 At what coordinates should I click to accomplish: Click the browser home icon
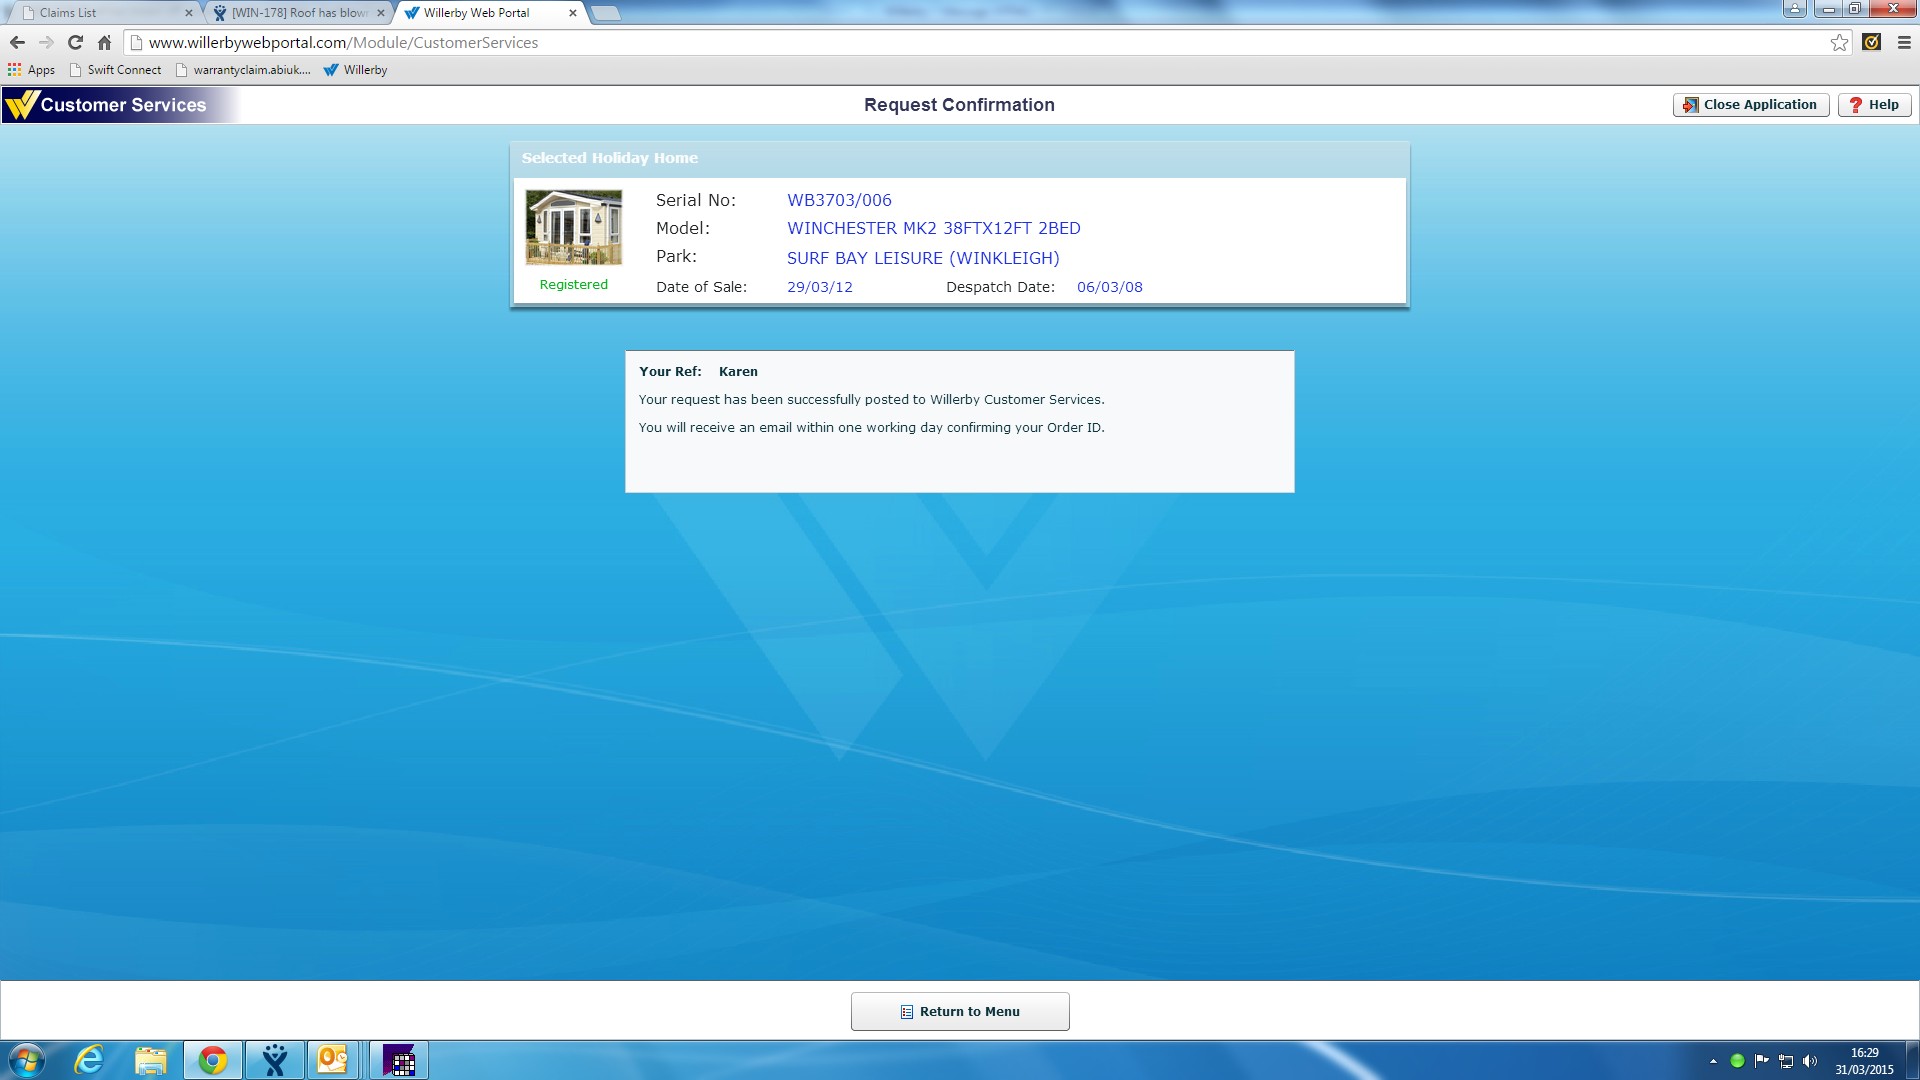[104, 42]
